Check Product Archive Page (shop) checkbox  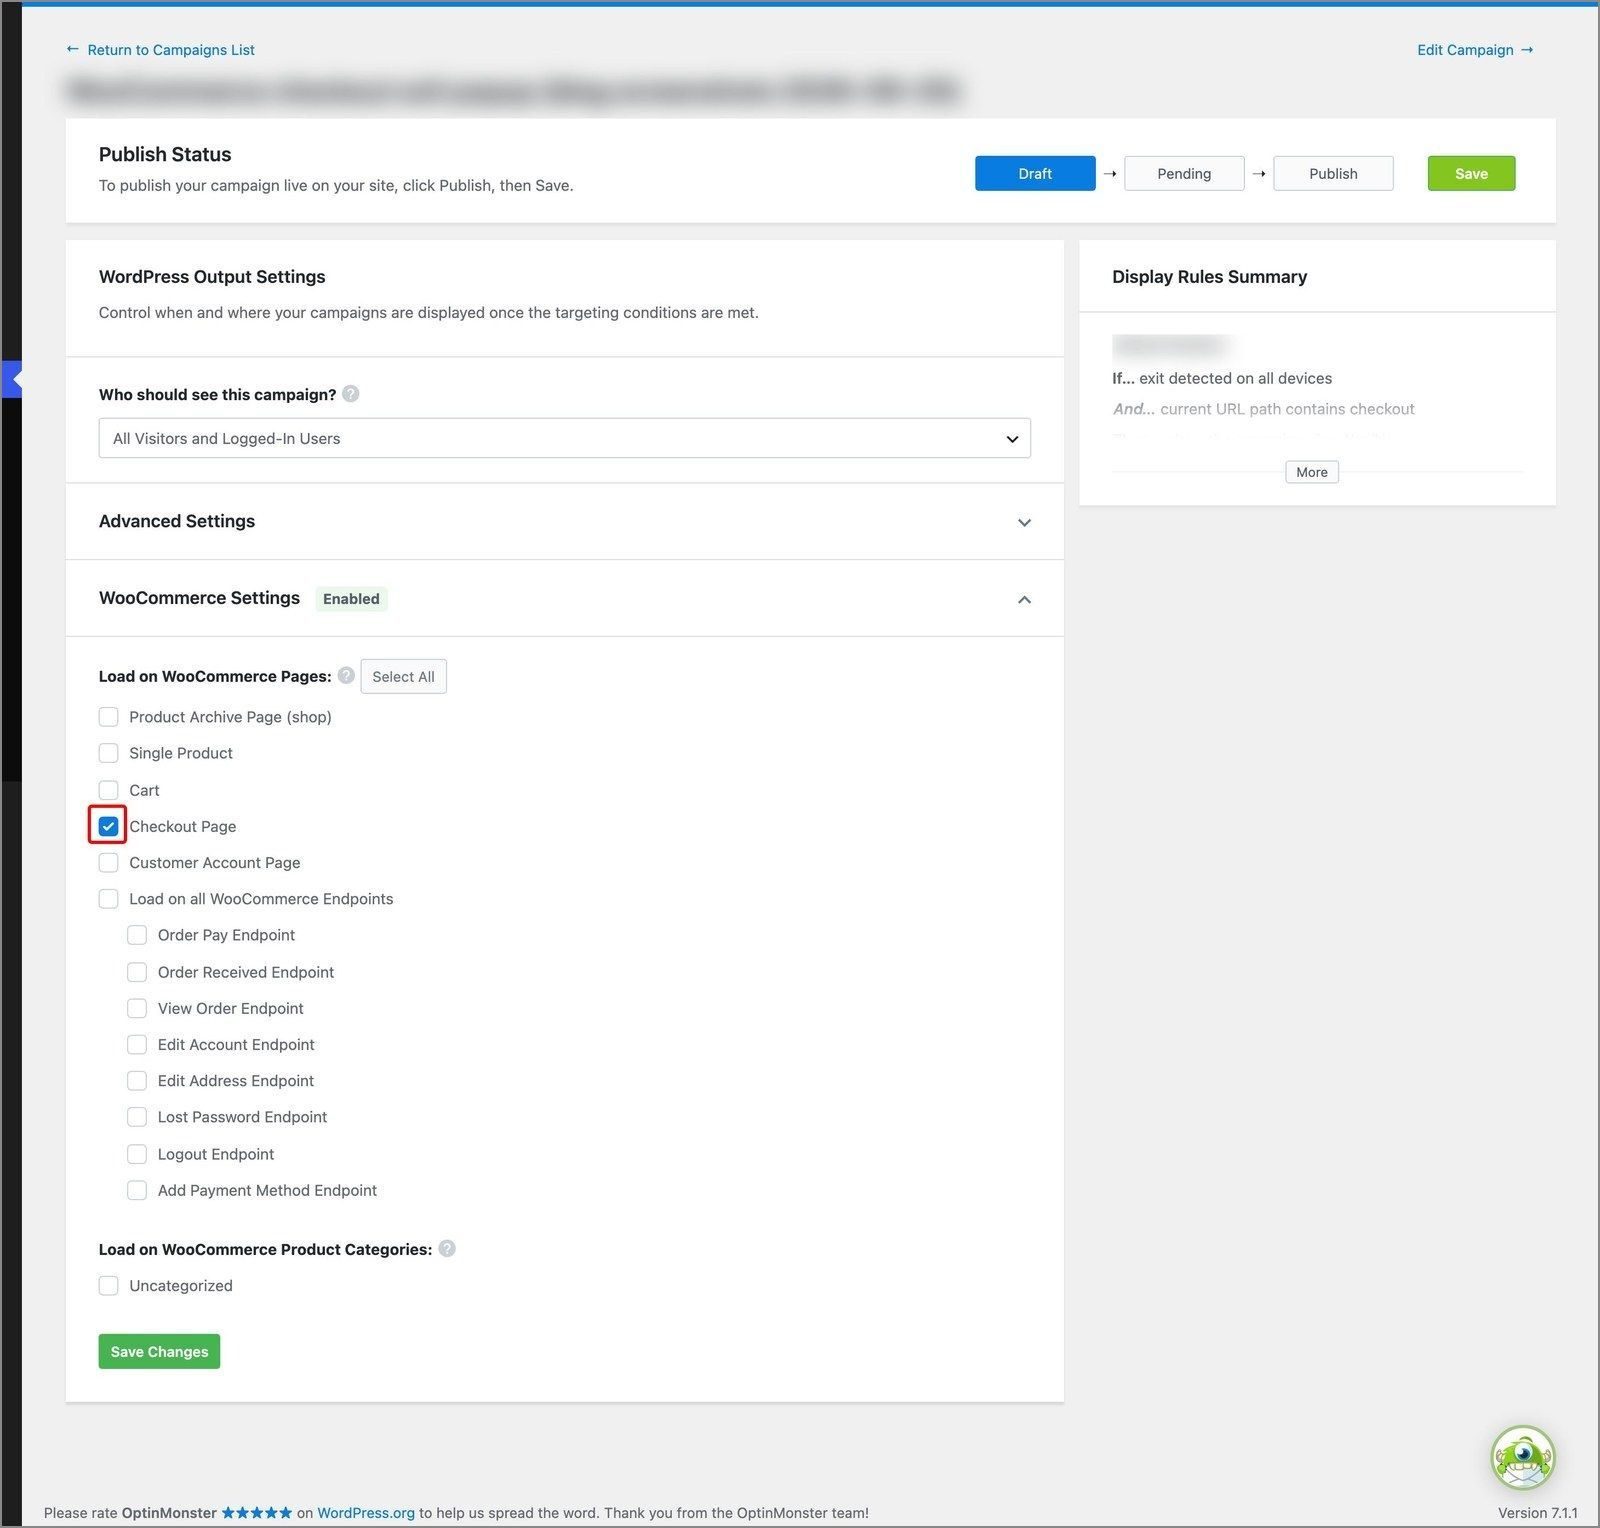coord(109,717)
